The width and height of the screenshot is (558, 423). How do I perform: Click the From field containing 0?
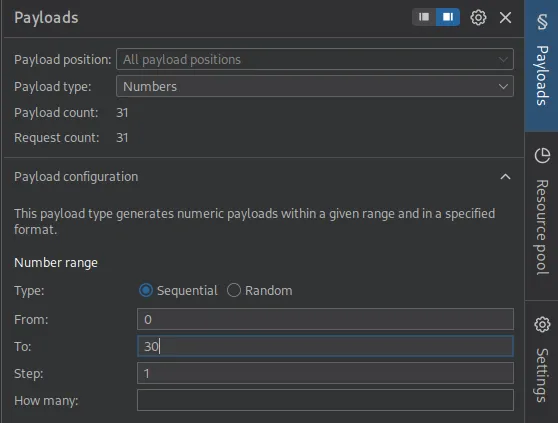point(325,319)
